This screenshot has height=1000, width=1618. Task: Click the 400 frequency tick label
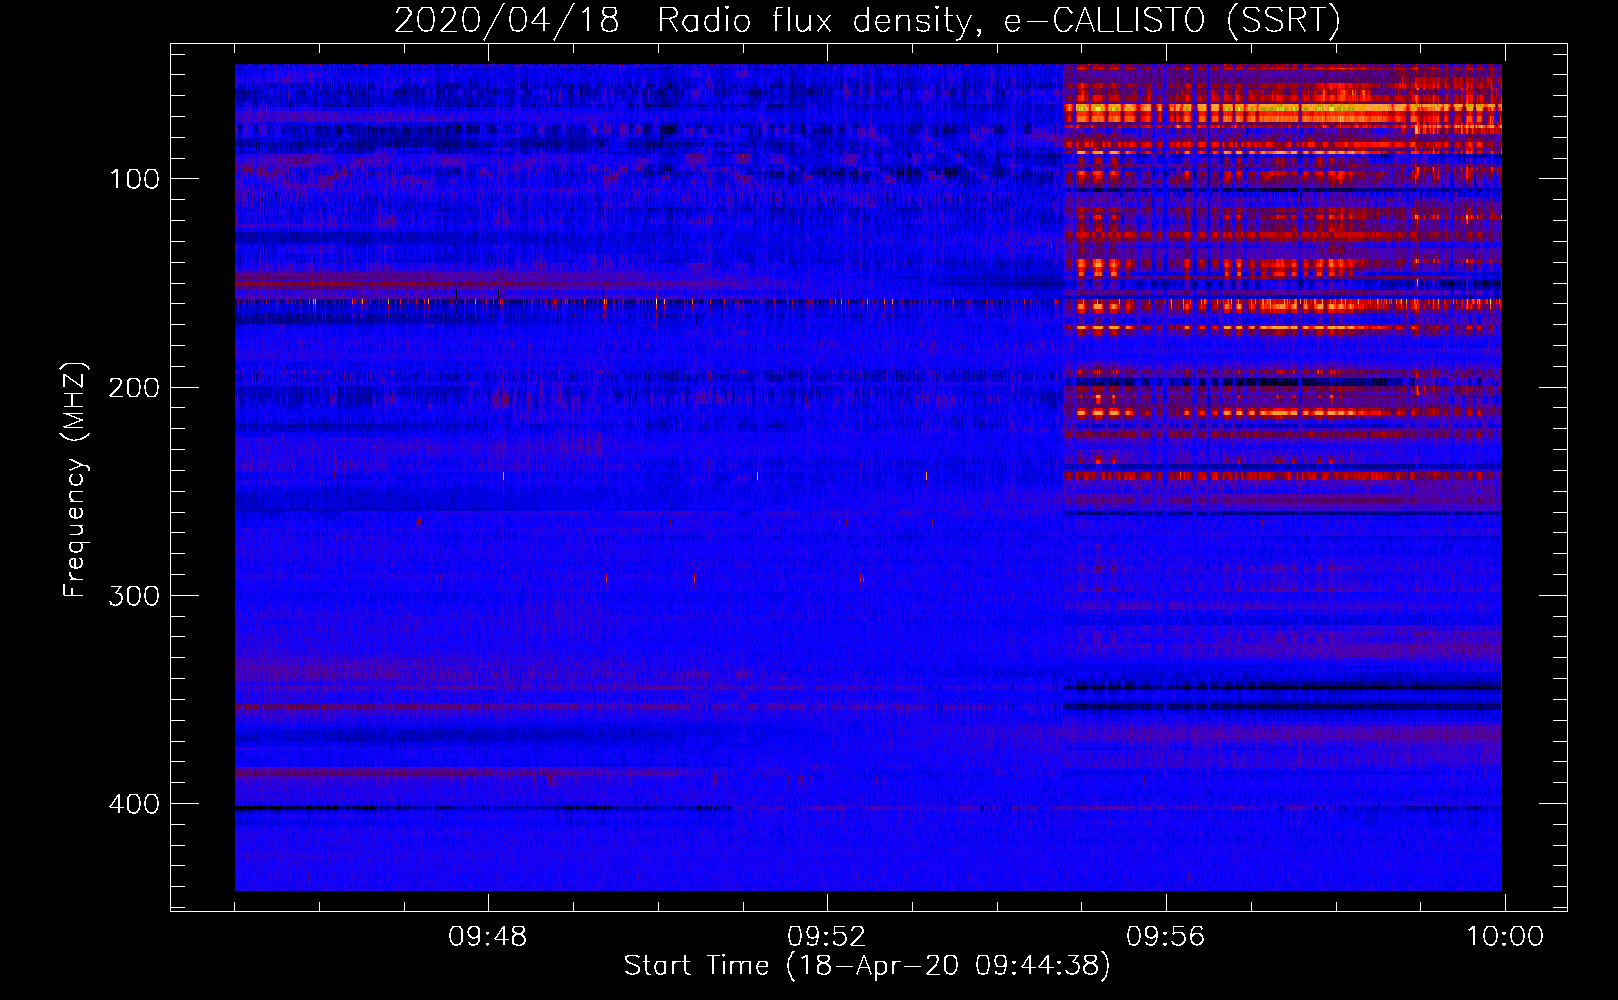pos(134,804)
